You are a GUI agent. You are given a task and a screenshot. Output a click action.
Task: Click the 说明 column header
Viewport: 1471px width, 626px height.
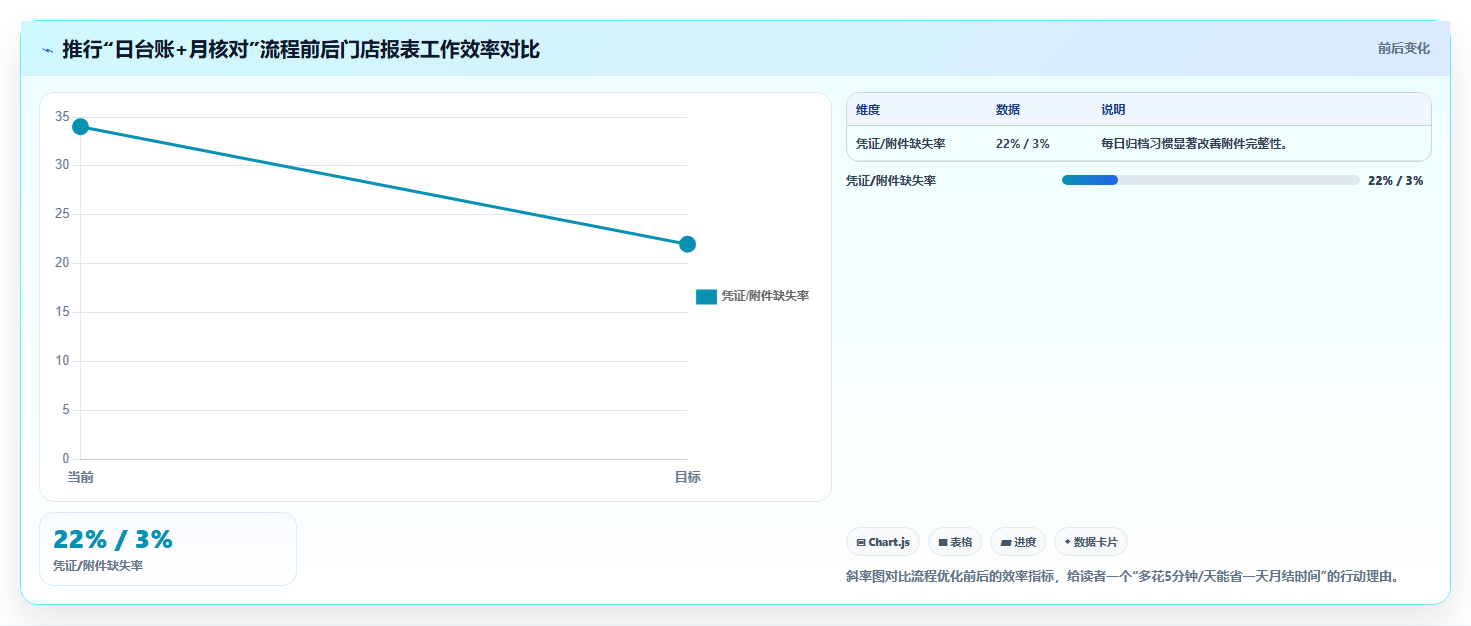1113,110
